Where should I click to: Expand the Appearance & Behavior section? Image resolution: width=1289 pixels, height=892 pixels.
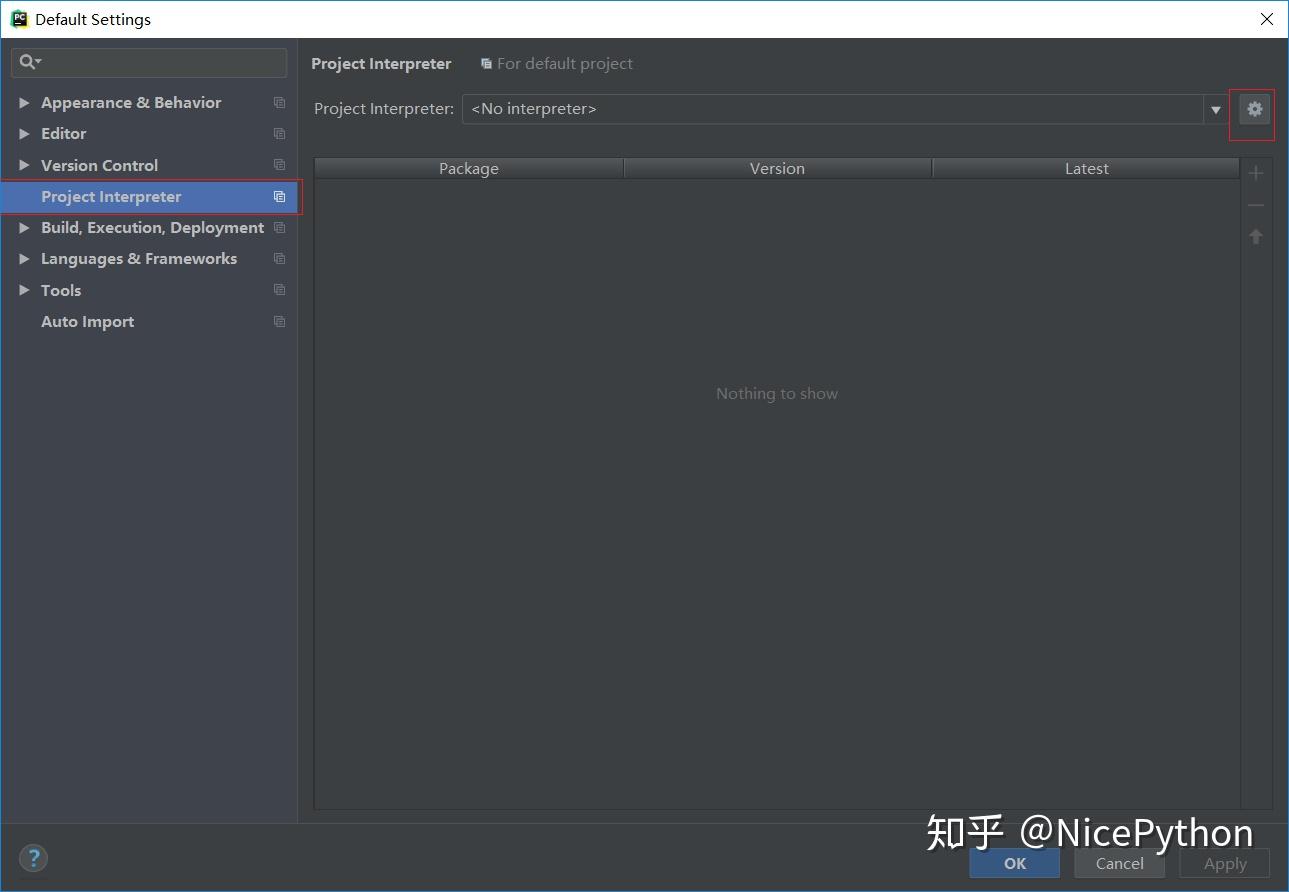point(24,103)
